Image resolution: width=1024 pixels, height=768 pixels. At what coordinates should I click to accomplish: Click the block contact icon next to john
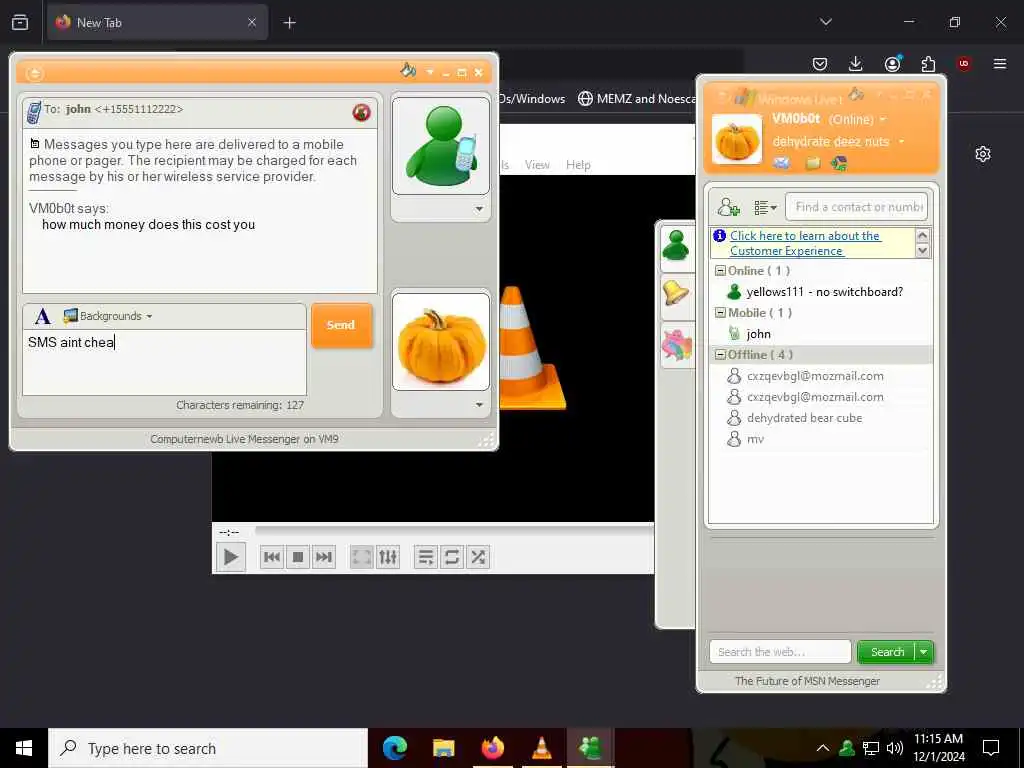[361, 112]
